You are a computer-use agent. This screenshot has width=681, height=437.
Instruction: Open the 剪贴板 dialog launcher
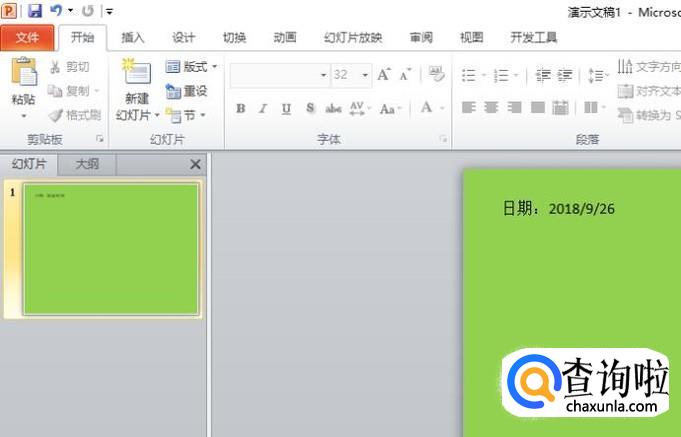click(x=100, y=139)
